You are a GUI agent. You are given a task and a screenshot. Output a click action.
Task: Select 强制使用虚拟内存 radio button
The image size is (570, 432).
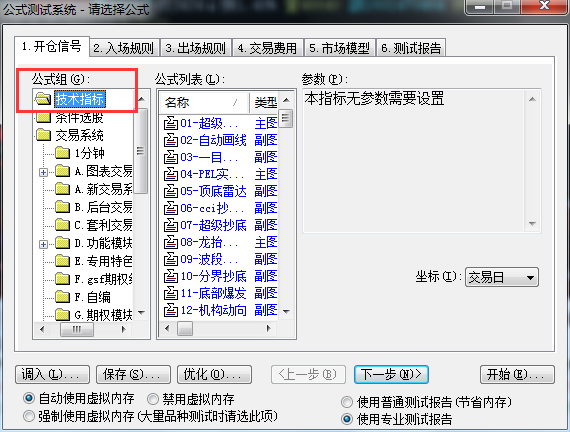pyautogui.click(x=29, y=416)
